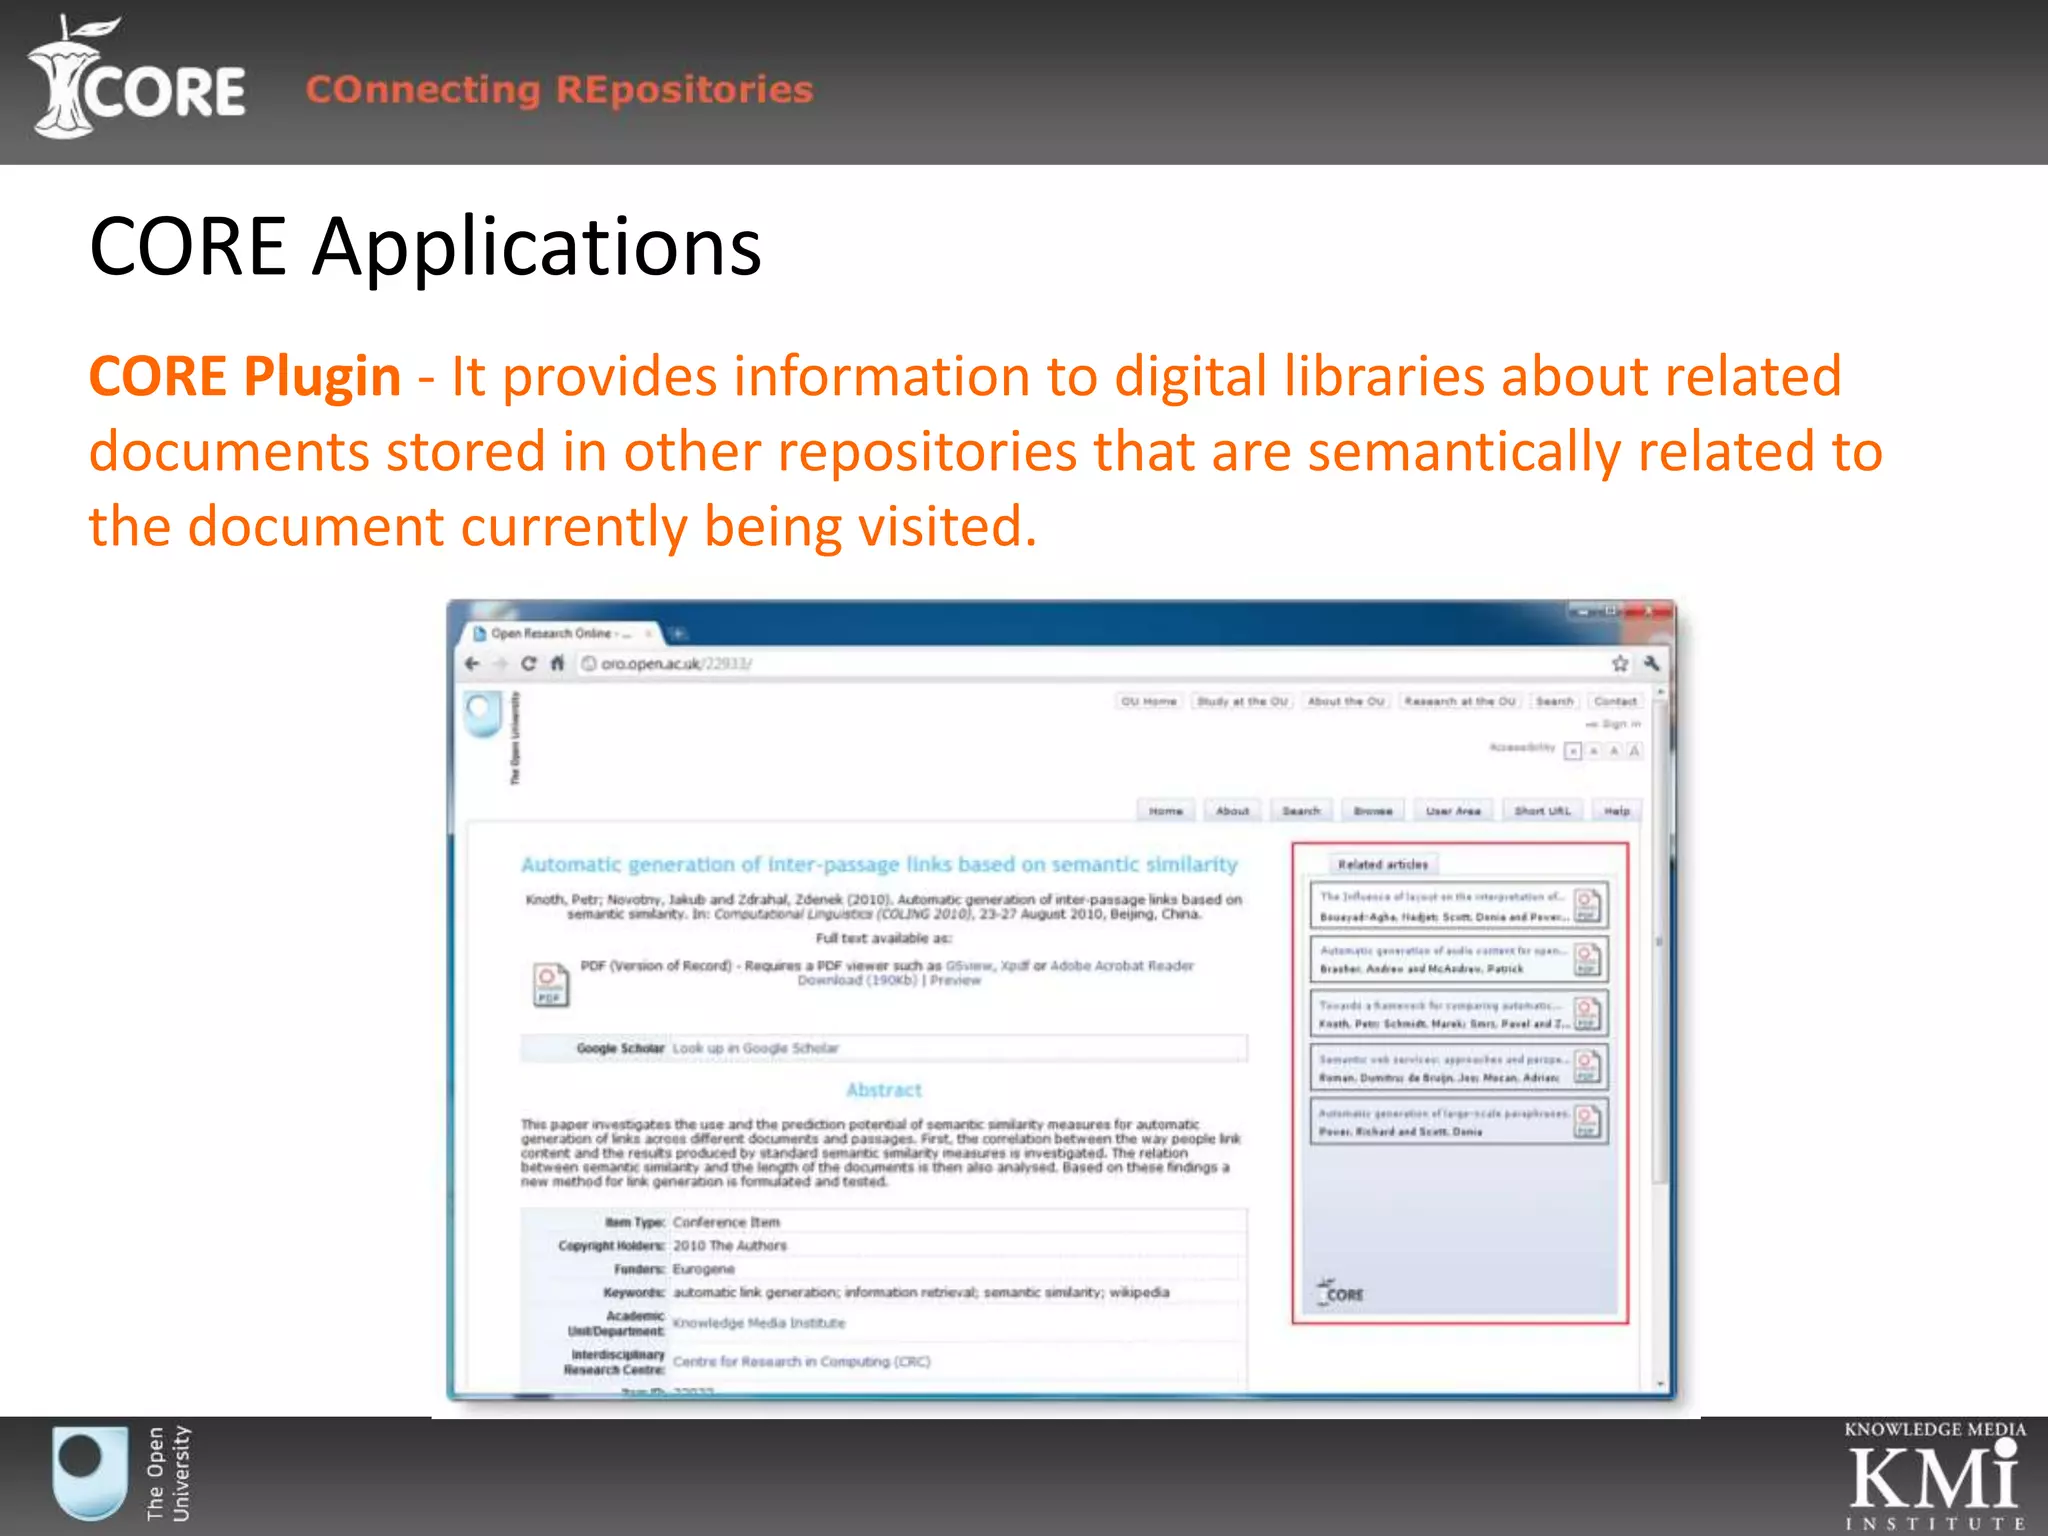Bookmark the page with the star icon

[1620, 663]
